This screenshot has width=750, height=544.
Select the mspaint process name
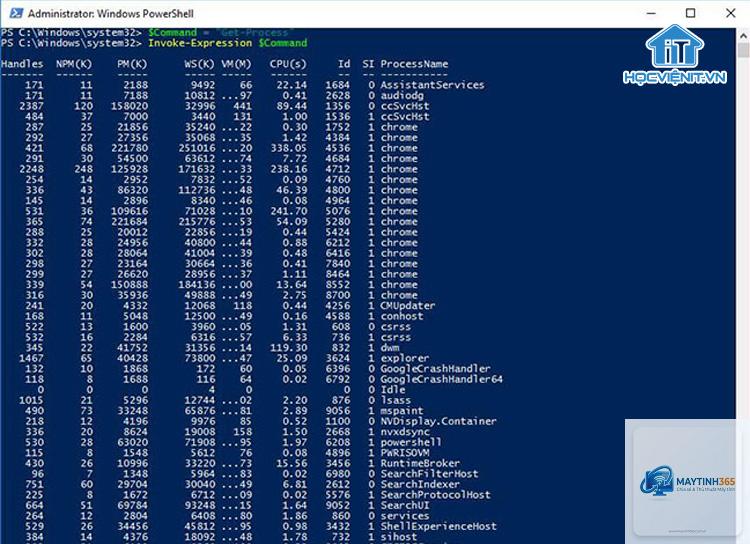pos(402,411)
